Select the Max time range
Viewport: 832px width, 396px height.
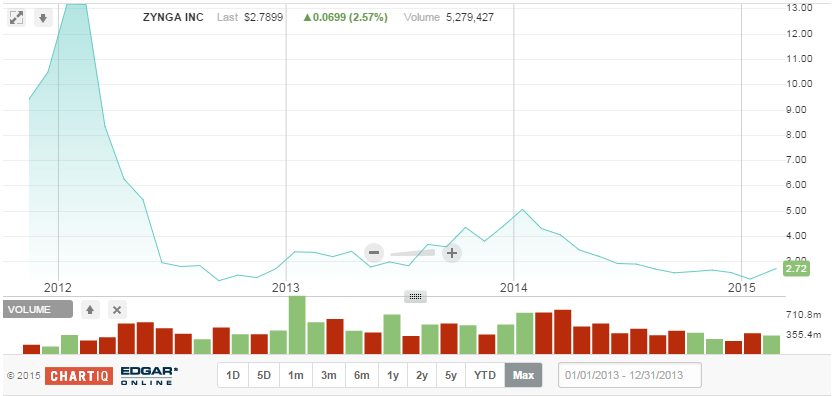click(523, 375)
